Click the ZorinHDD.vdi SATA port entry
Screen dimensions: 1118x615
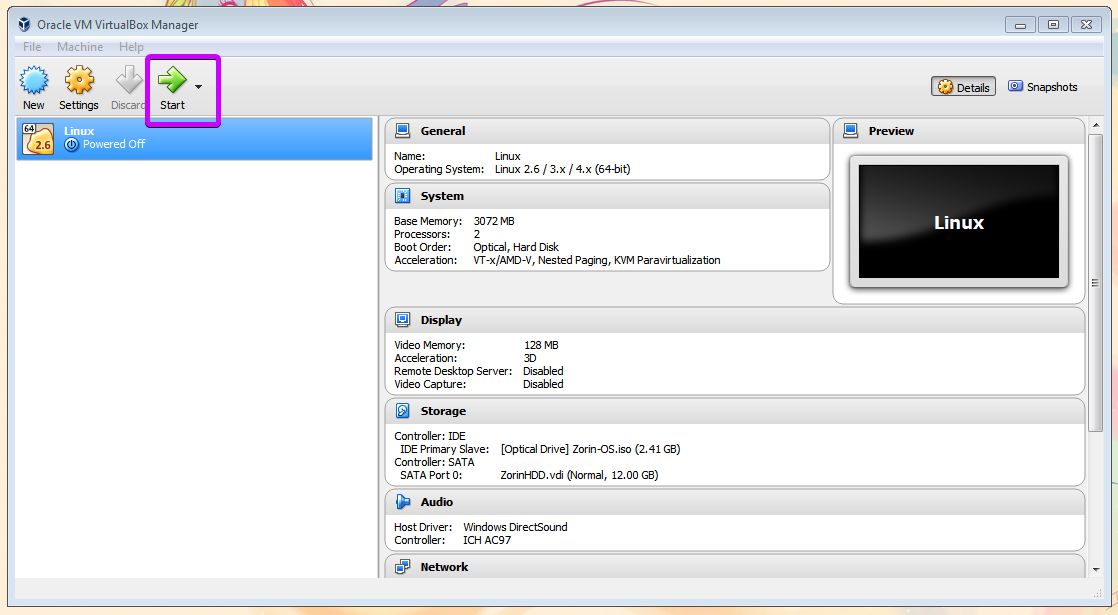point(579,475)
